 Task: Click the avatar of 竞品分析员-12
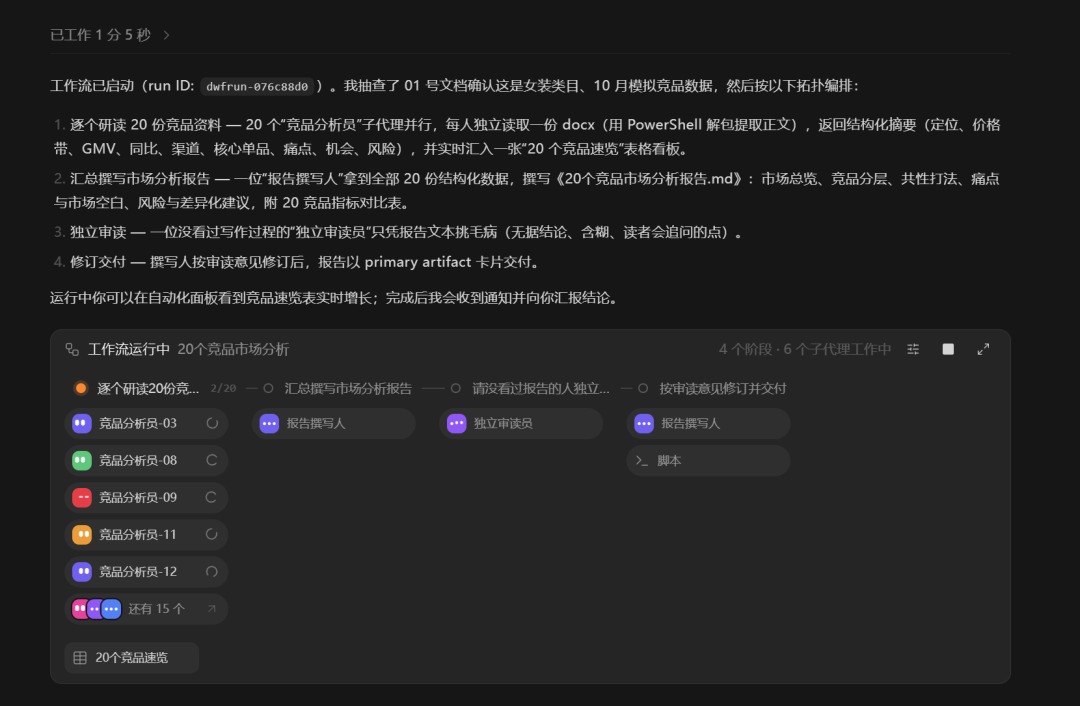tap(82, 572)
